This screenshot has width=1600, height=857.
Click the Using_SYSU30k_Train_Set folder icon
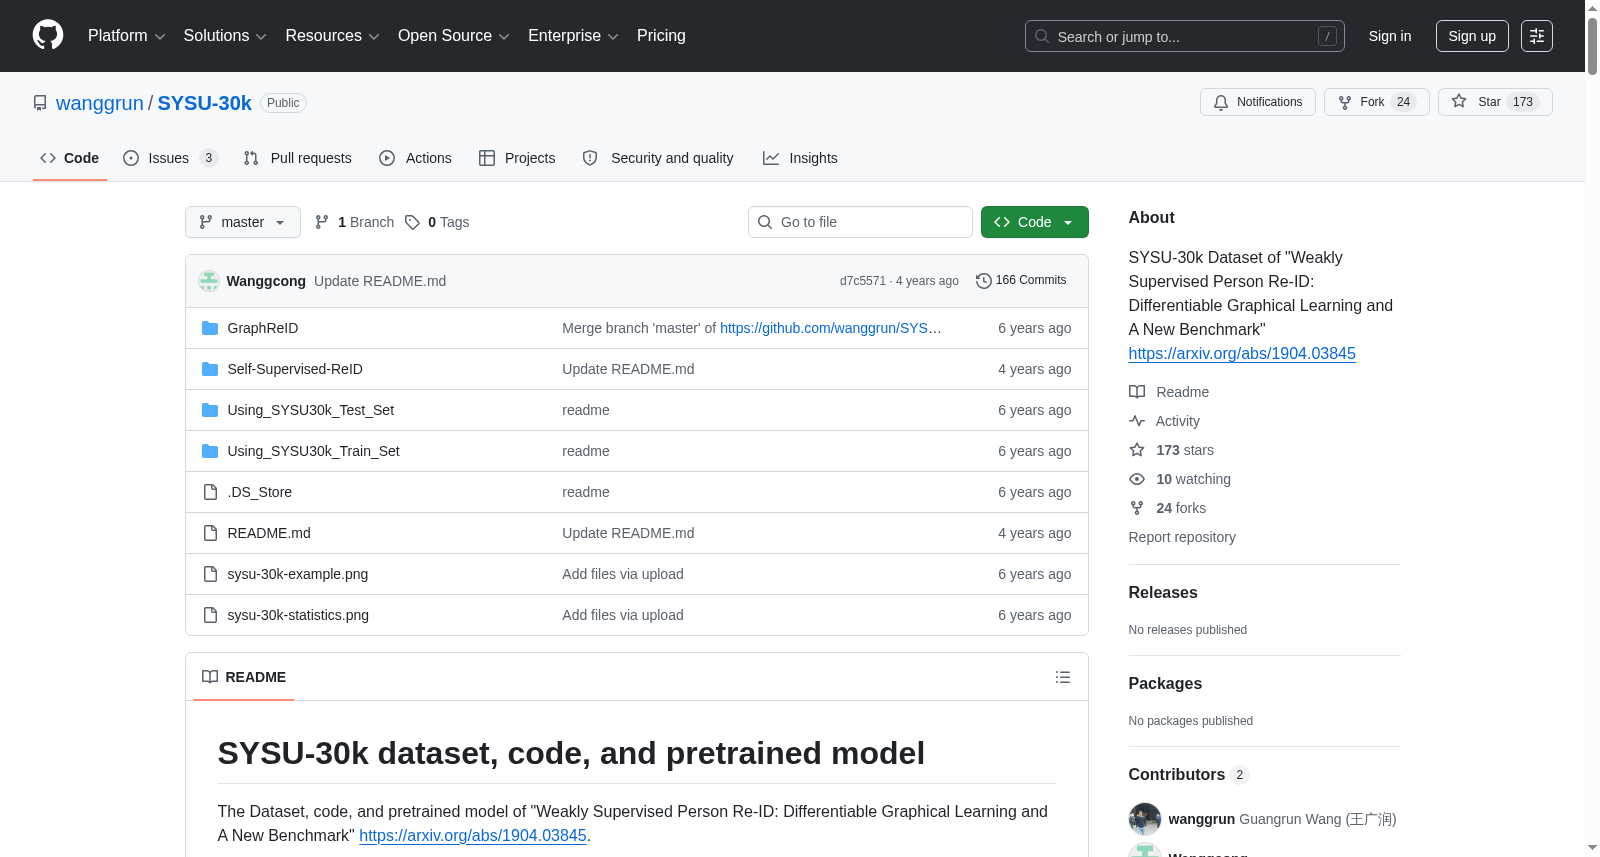click(x=210, y=451)
